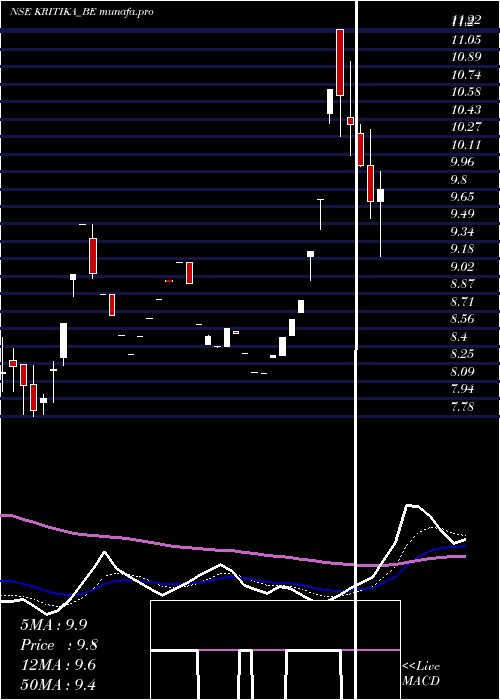Select the 8.56 axis label
500x700 pixels.
point(463,319)
